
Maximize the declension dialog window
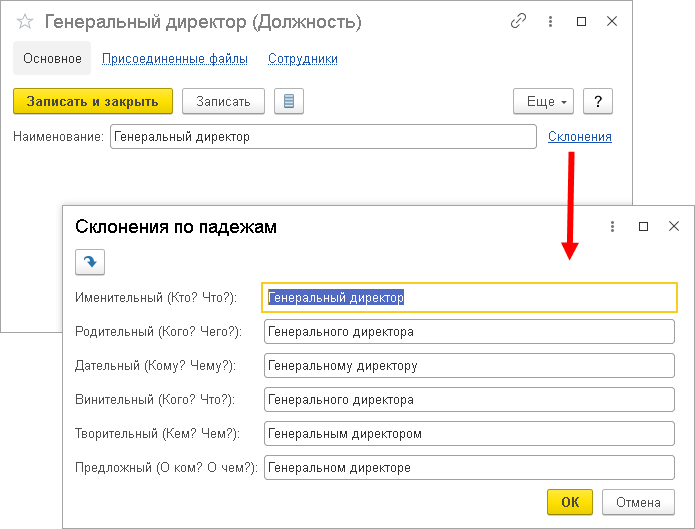tap(643, 227)
